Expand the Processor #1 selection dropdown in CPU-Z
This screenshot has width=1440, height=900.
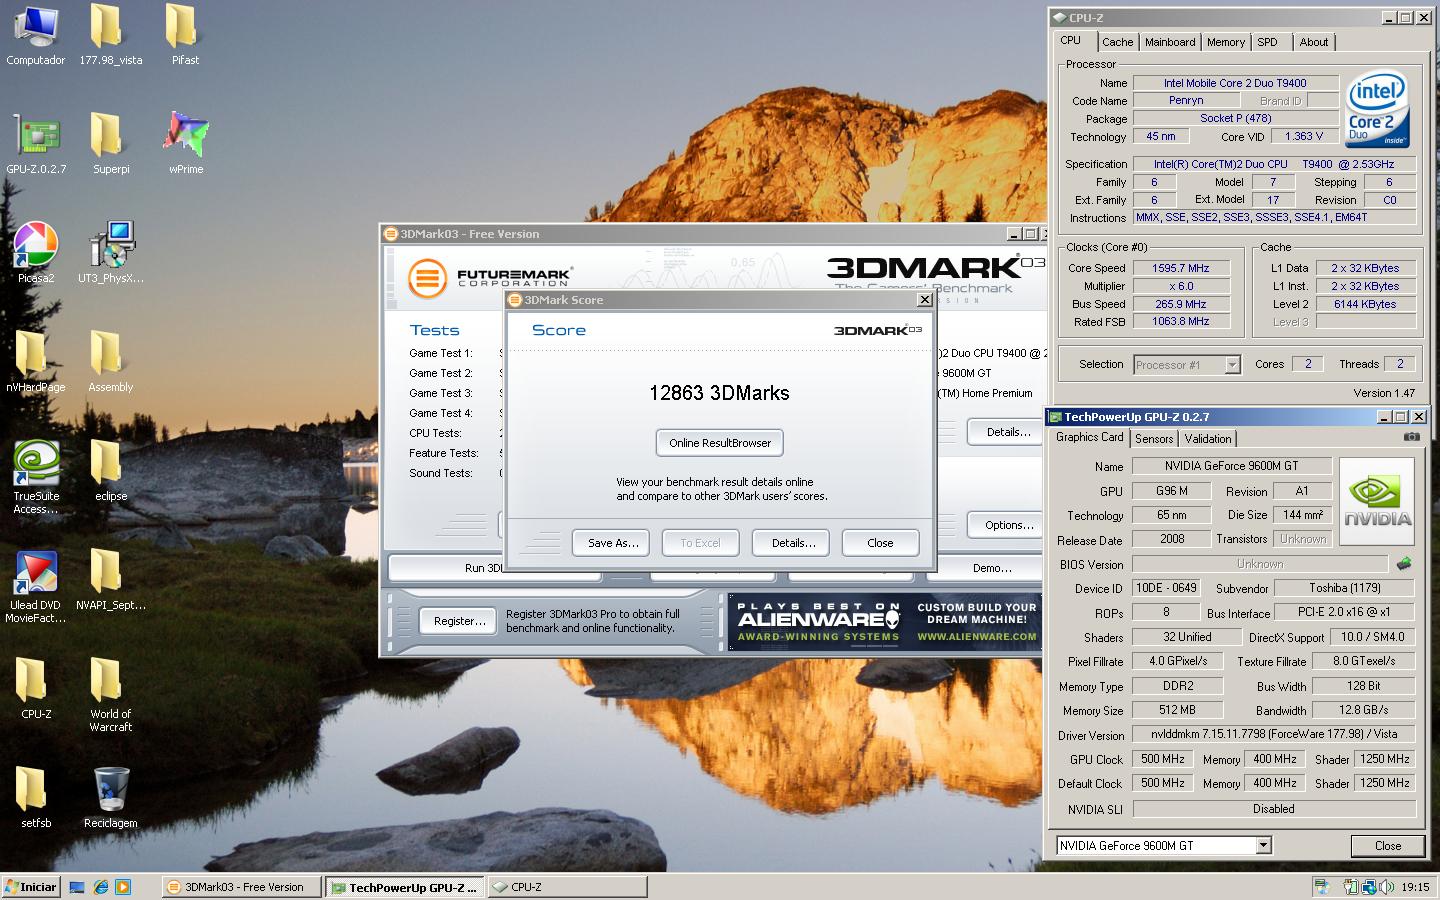click(x=1232, y=365)
